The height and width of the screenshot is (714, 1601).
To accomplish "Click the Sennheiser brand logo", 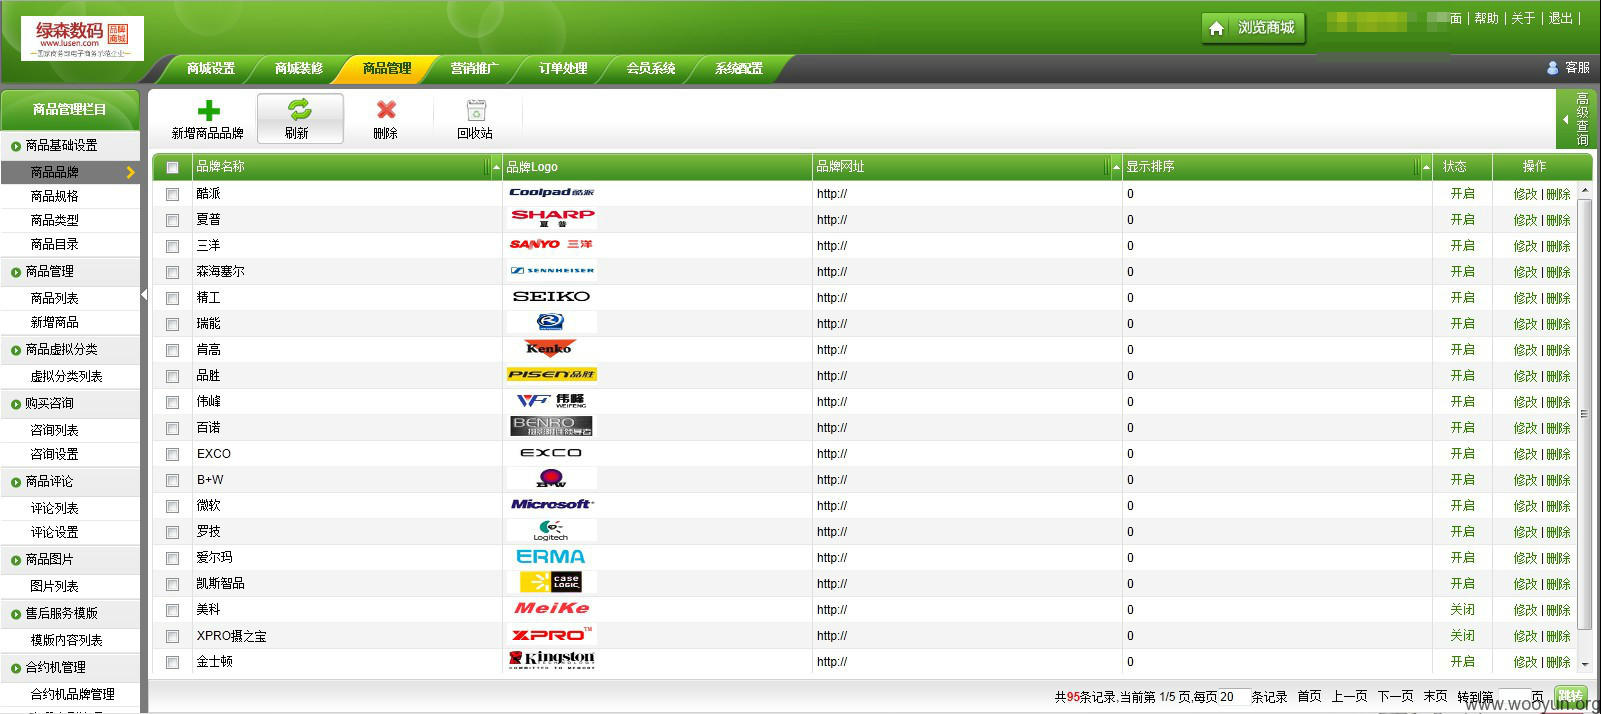I will point(552,270).
